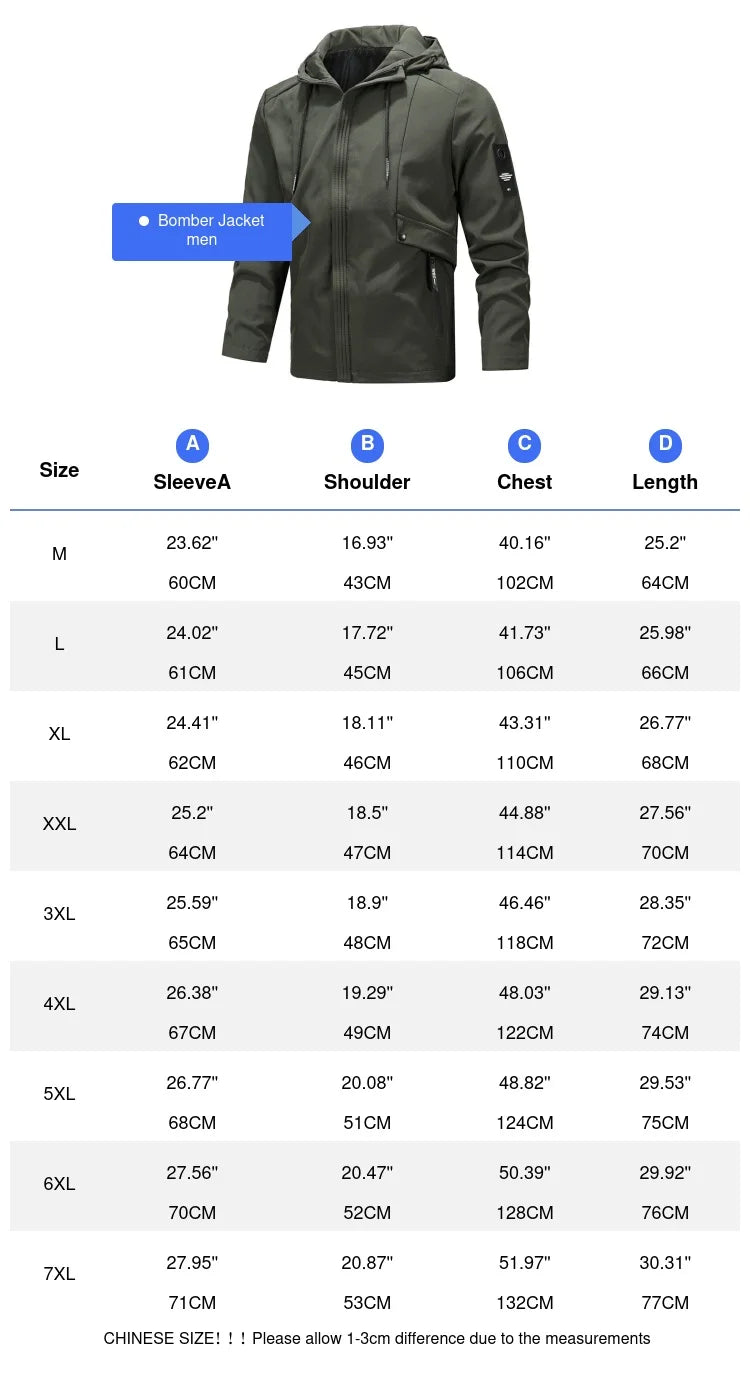Click the sleeve patch on the jacket
Image resolution: width=750 pixels, height=1400 pixels.
point(505,170)
